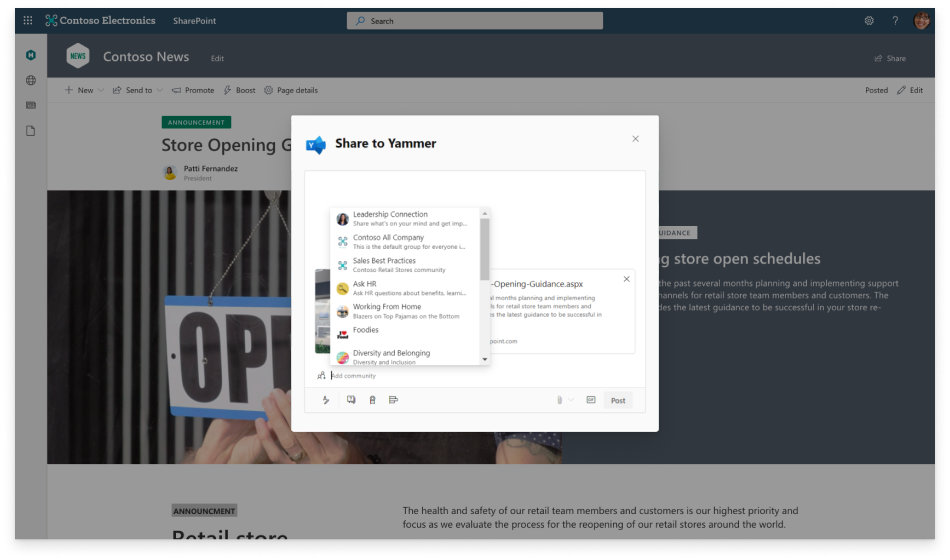Select the poll icon in composer
Image resolution: width=950 pixels, height=560 pixels.
(x=393, y=400)
